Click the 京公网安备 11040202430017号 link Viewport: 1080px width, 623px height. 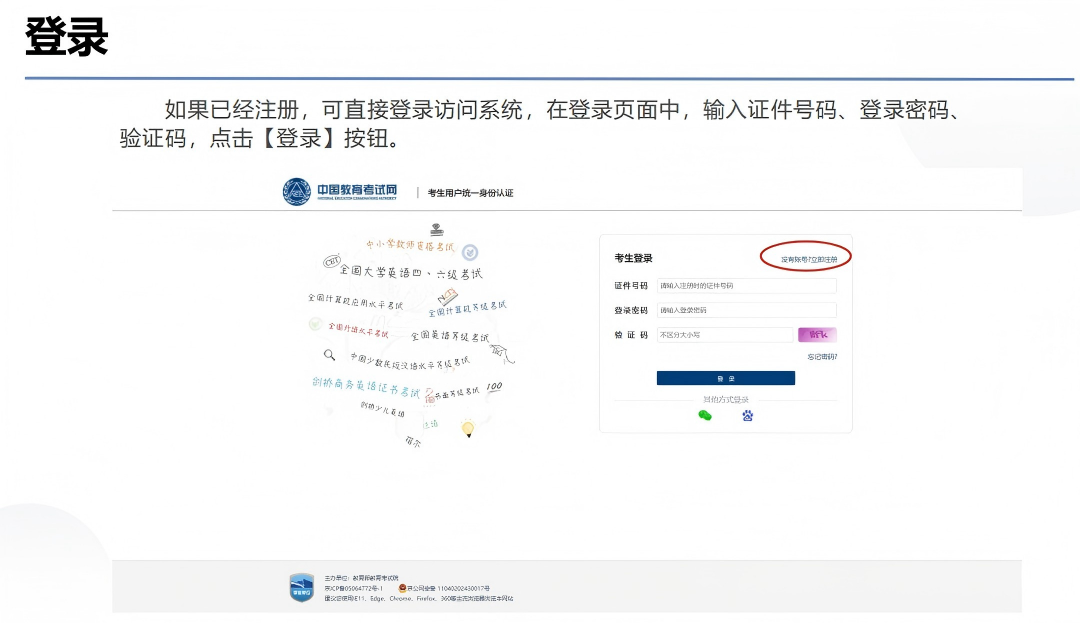tap(448, 588)
